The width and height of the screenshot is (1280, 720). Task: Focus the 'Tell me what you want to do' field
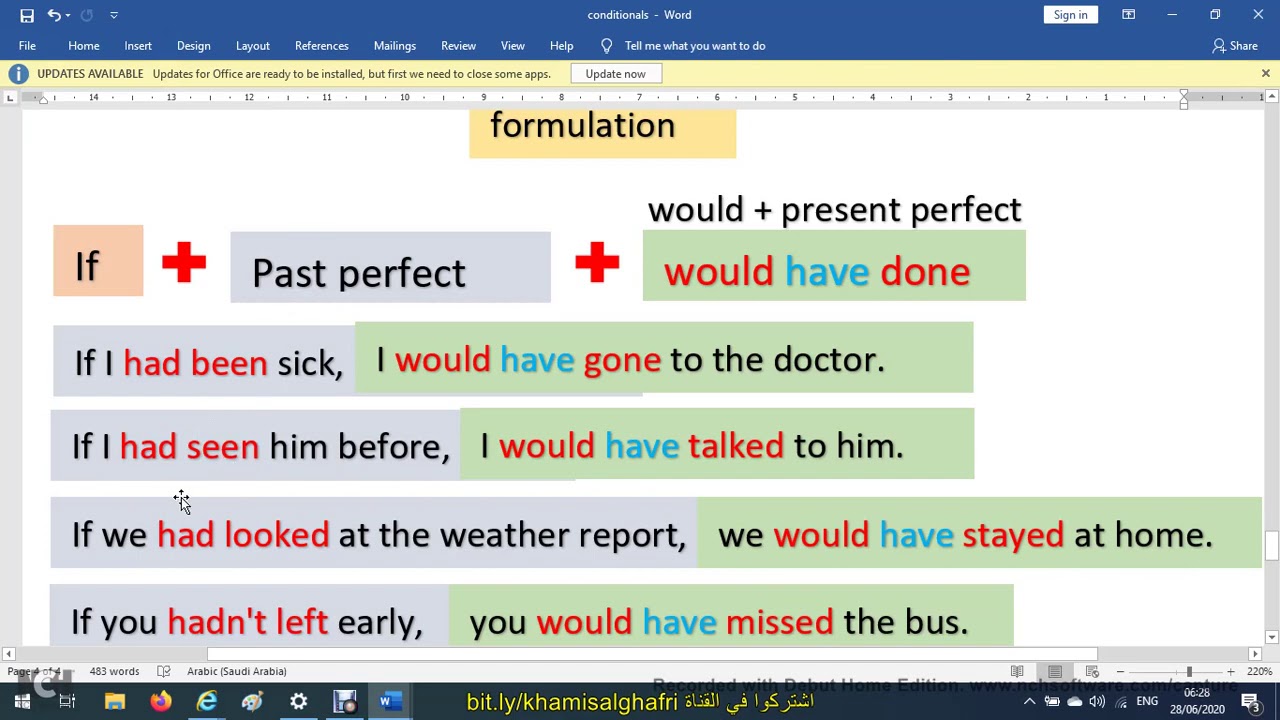click(695, 46)
